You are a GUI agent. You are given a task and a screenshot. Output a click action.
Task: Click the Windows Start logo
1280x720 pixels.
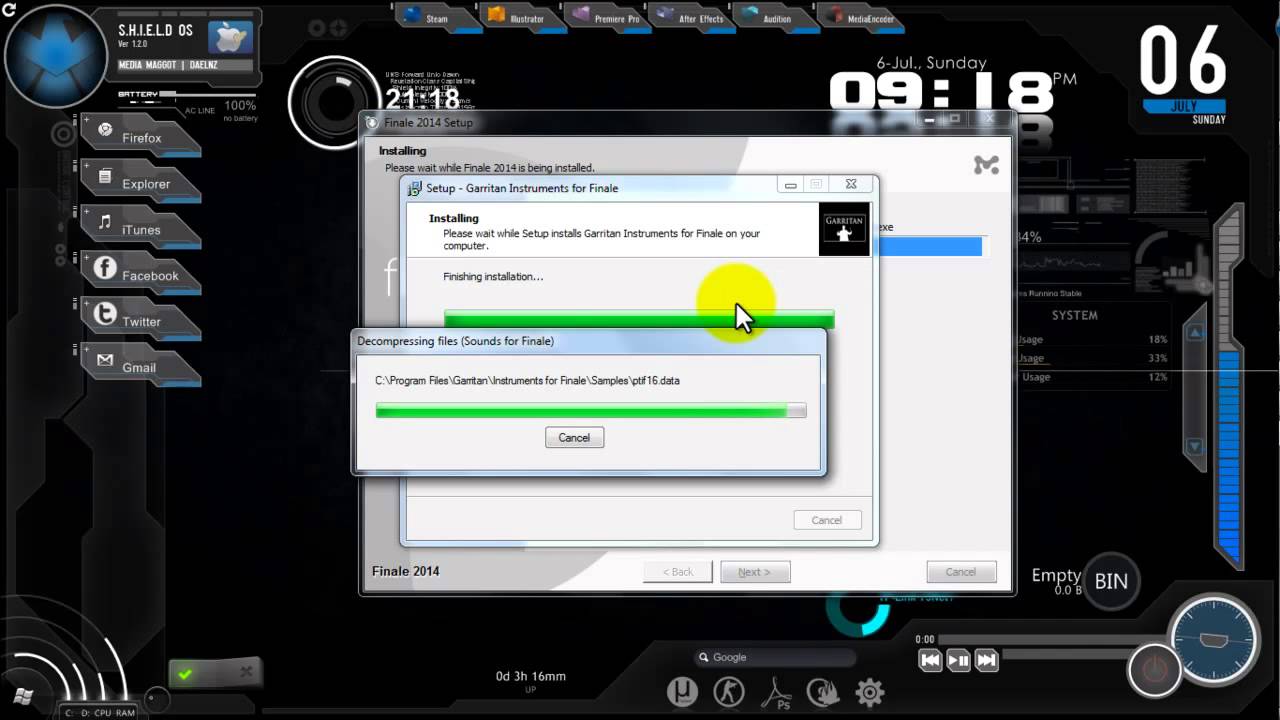[24, 695]
